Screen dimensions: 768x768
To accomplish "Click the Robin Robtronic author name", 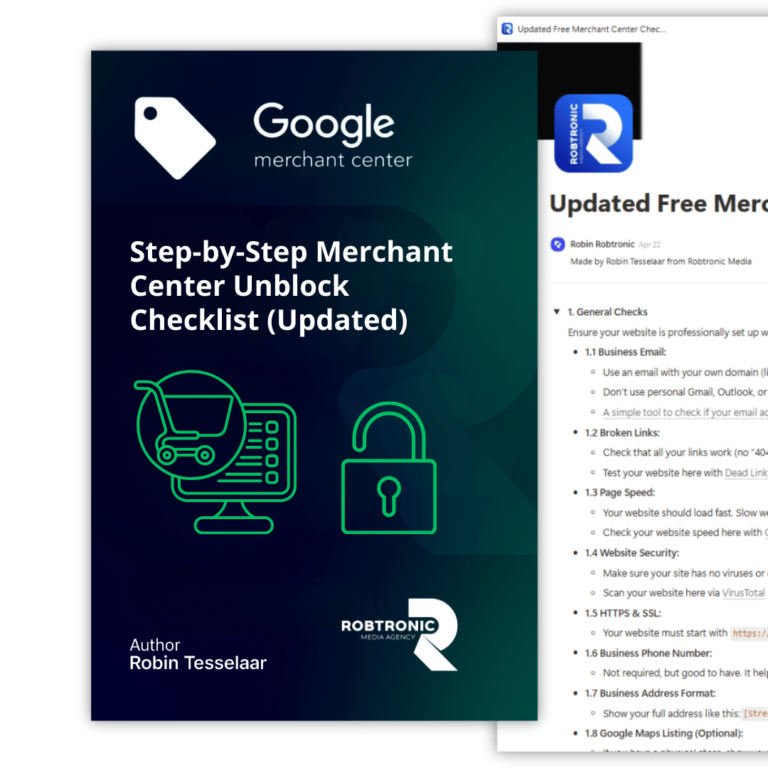I will tap(600, 245).
